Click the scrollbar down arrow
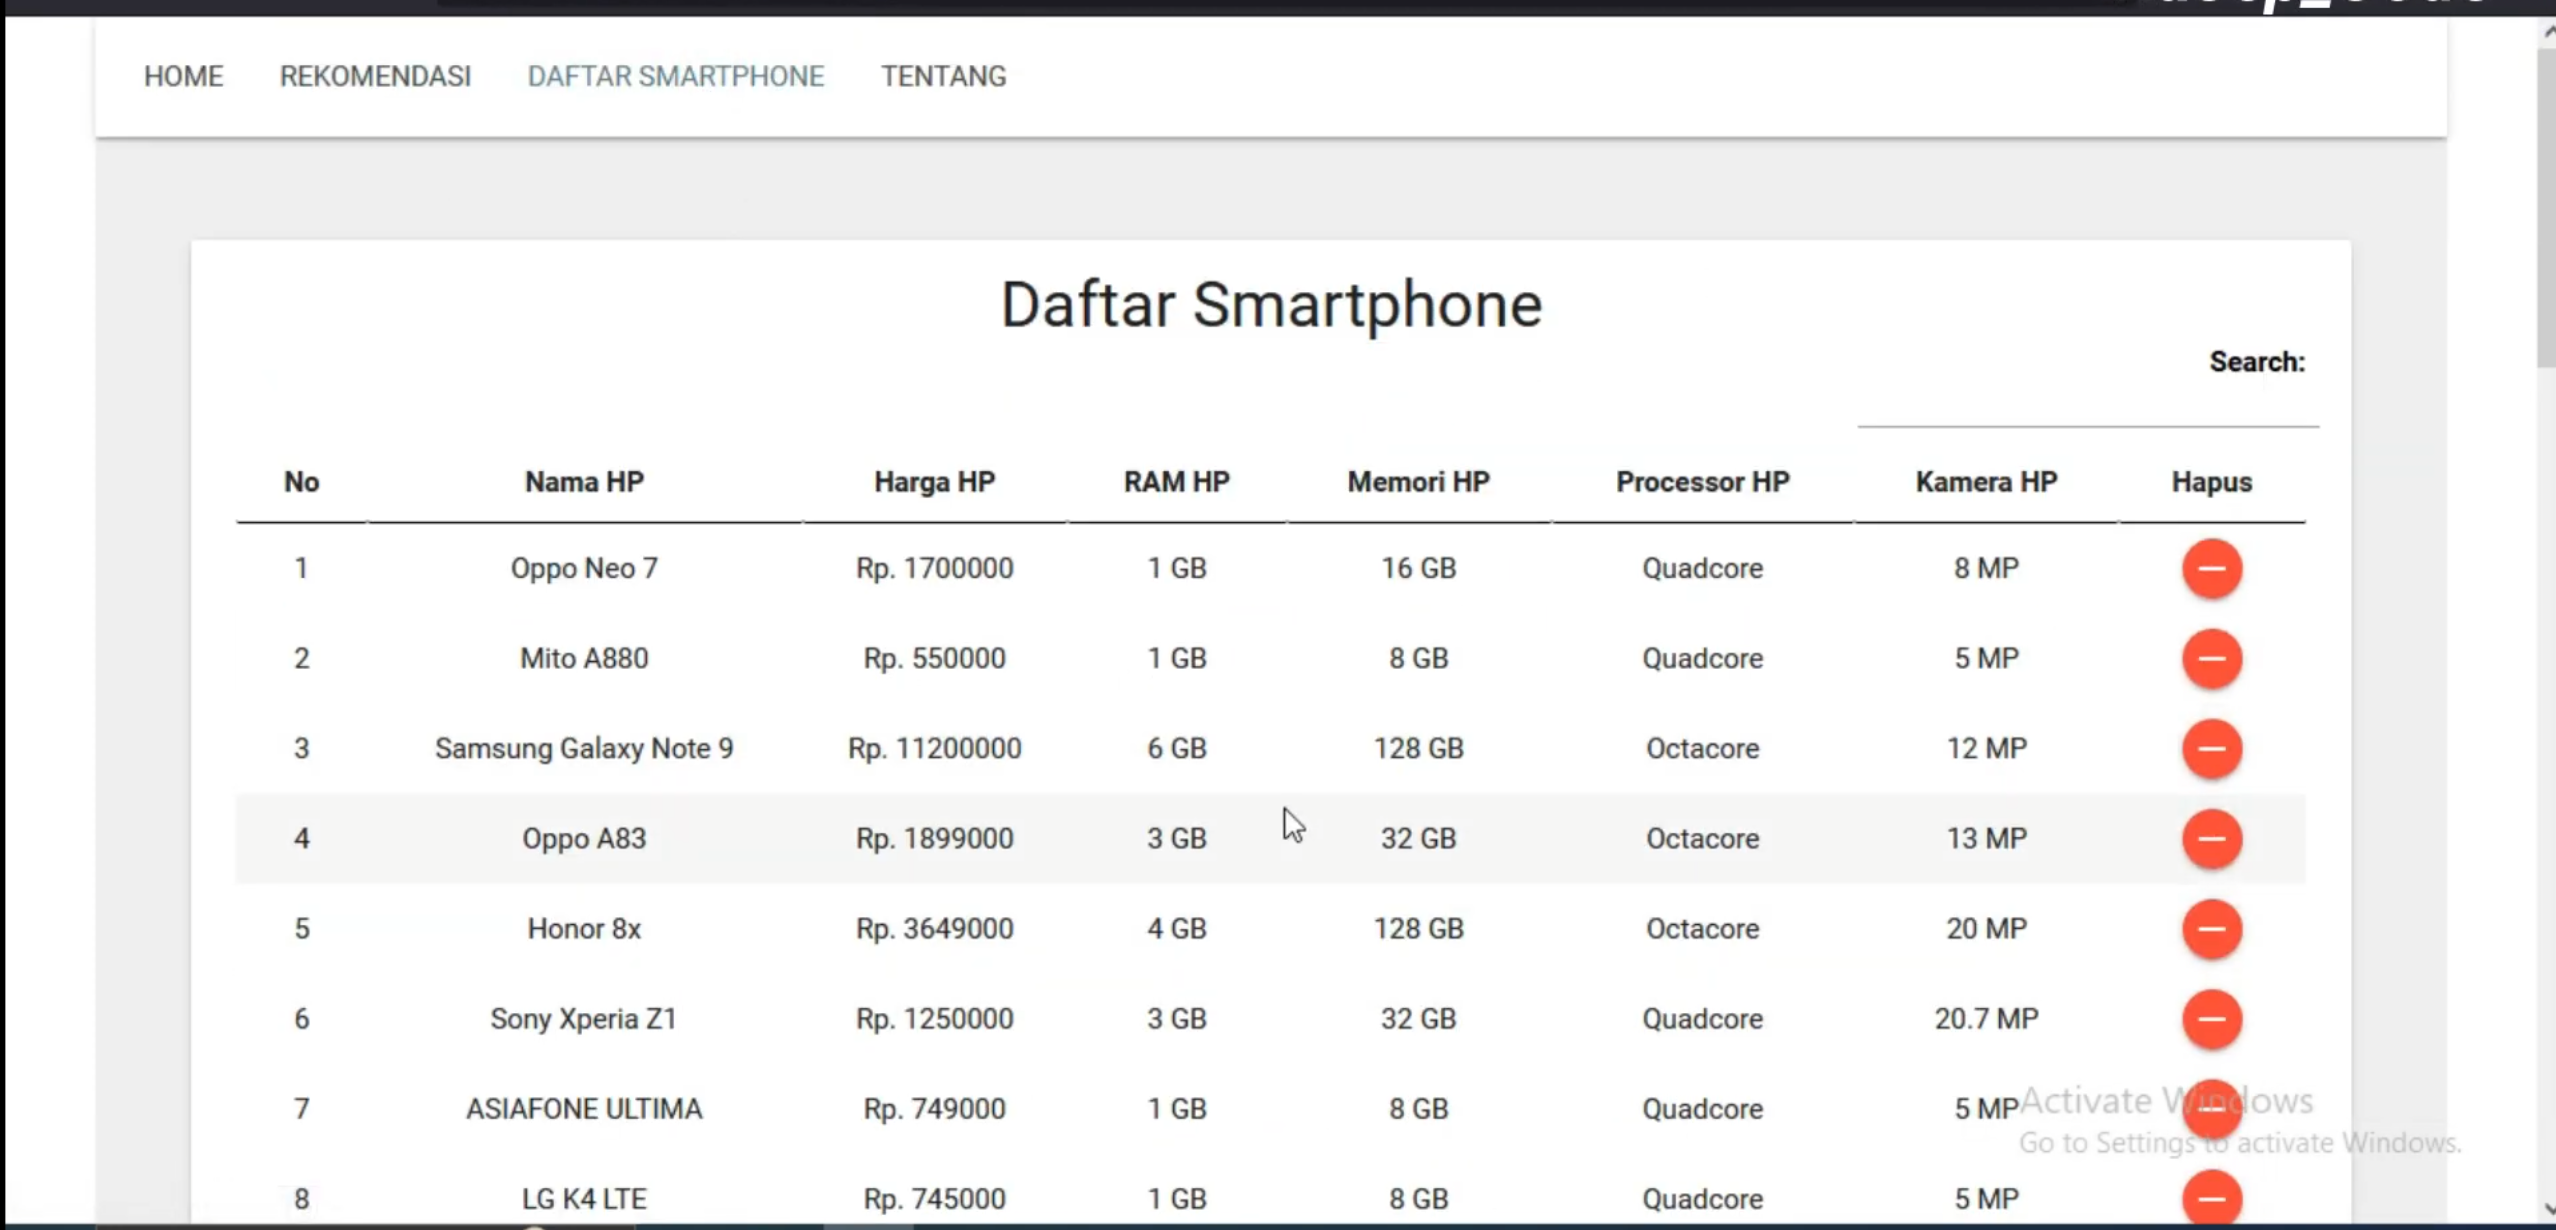 click(2547, 1208)
